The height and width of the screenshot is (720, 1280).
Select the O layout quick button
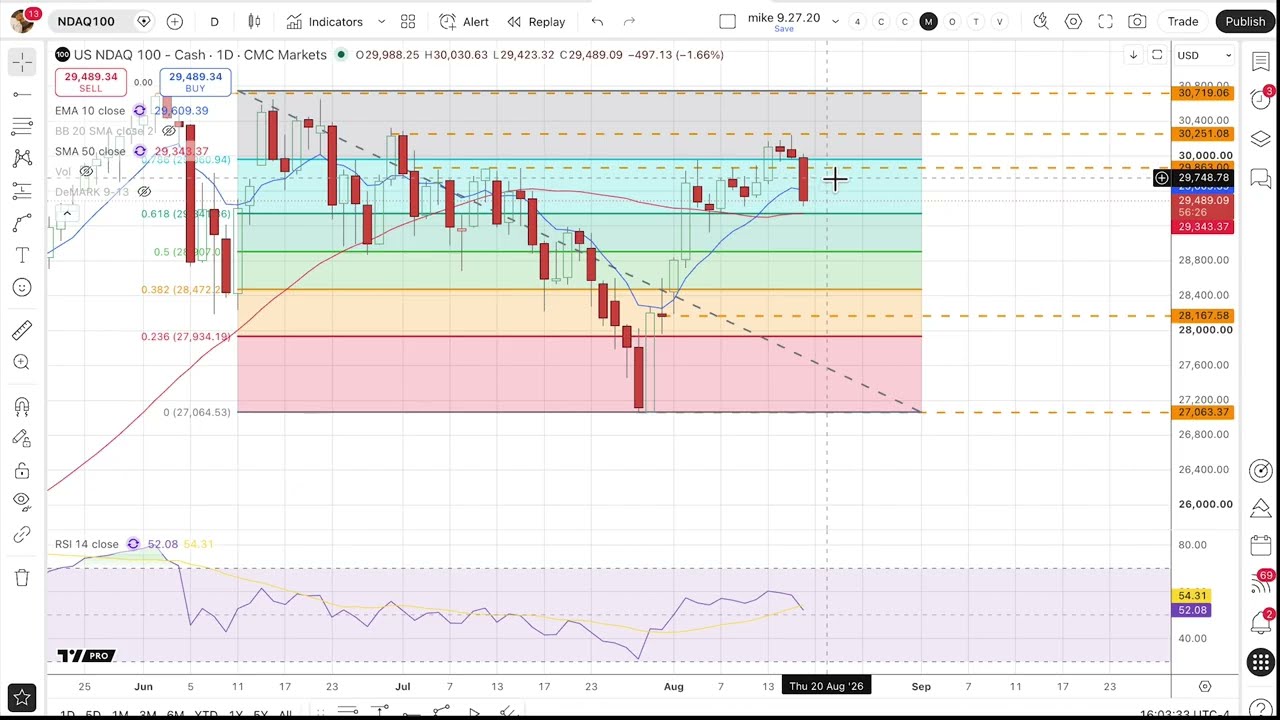point(952,21)
